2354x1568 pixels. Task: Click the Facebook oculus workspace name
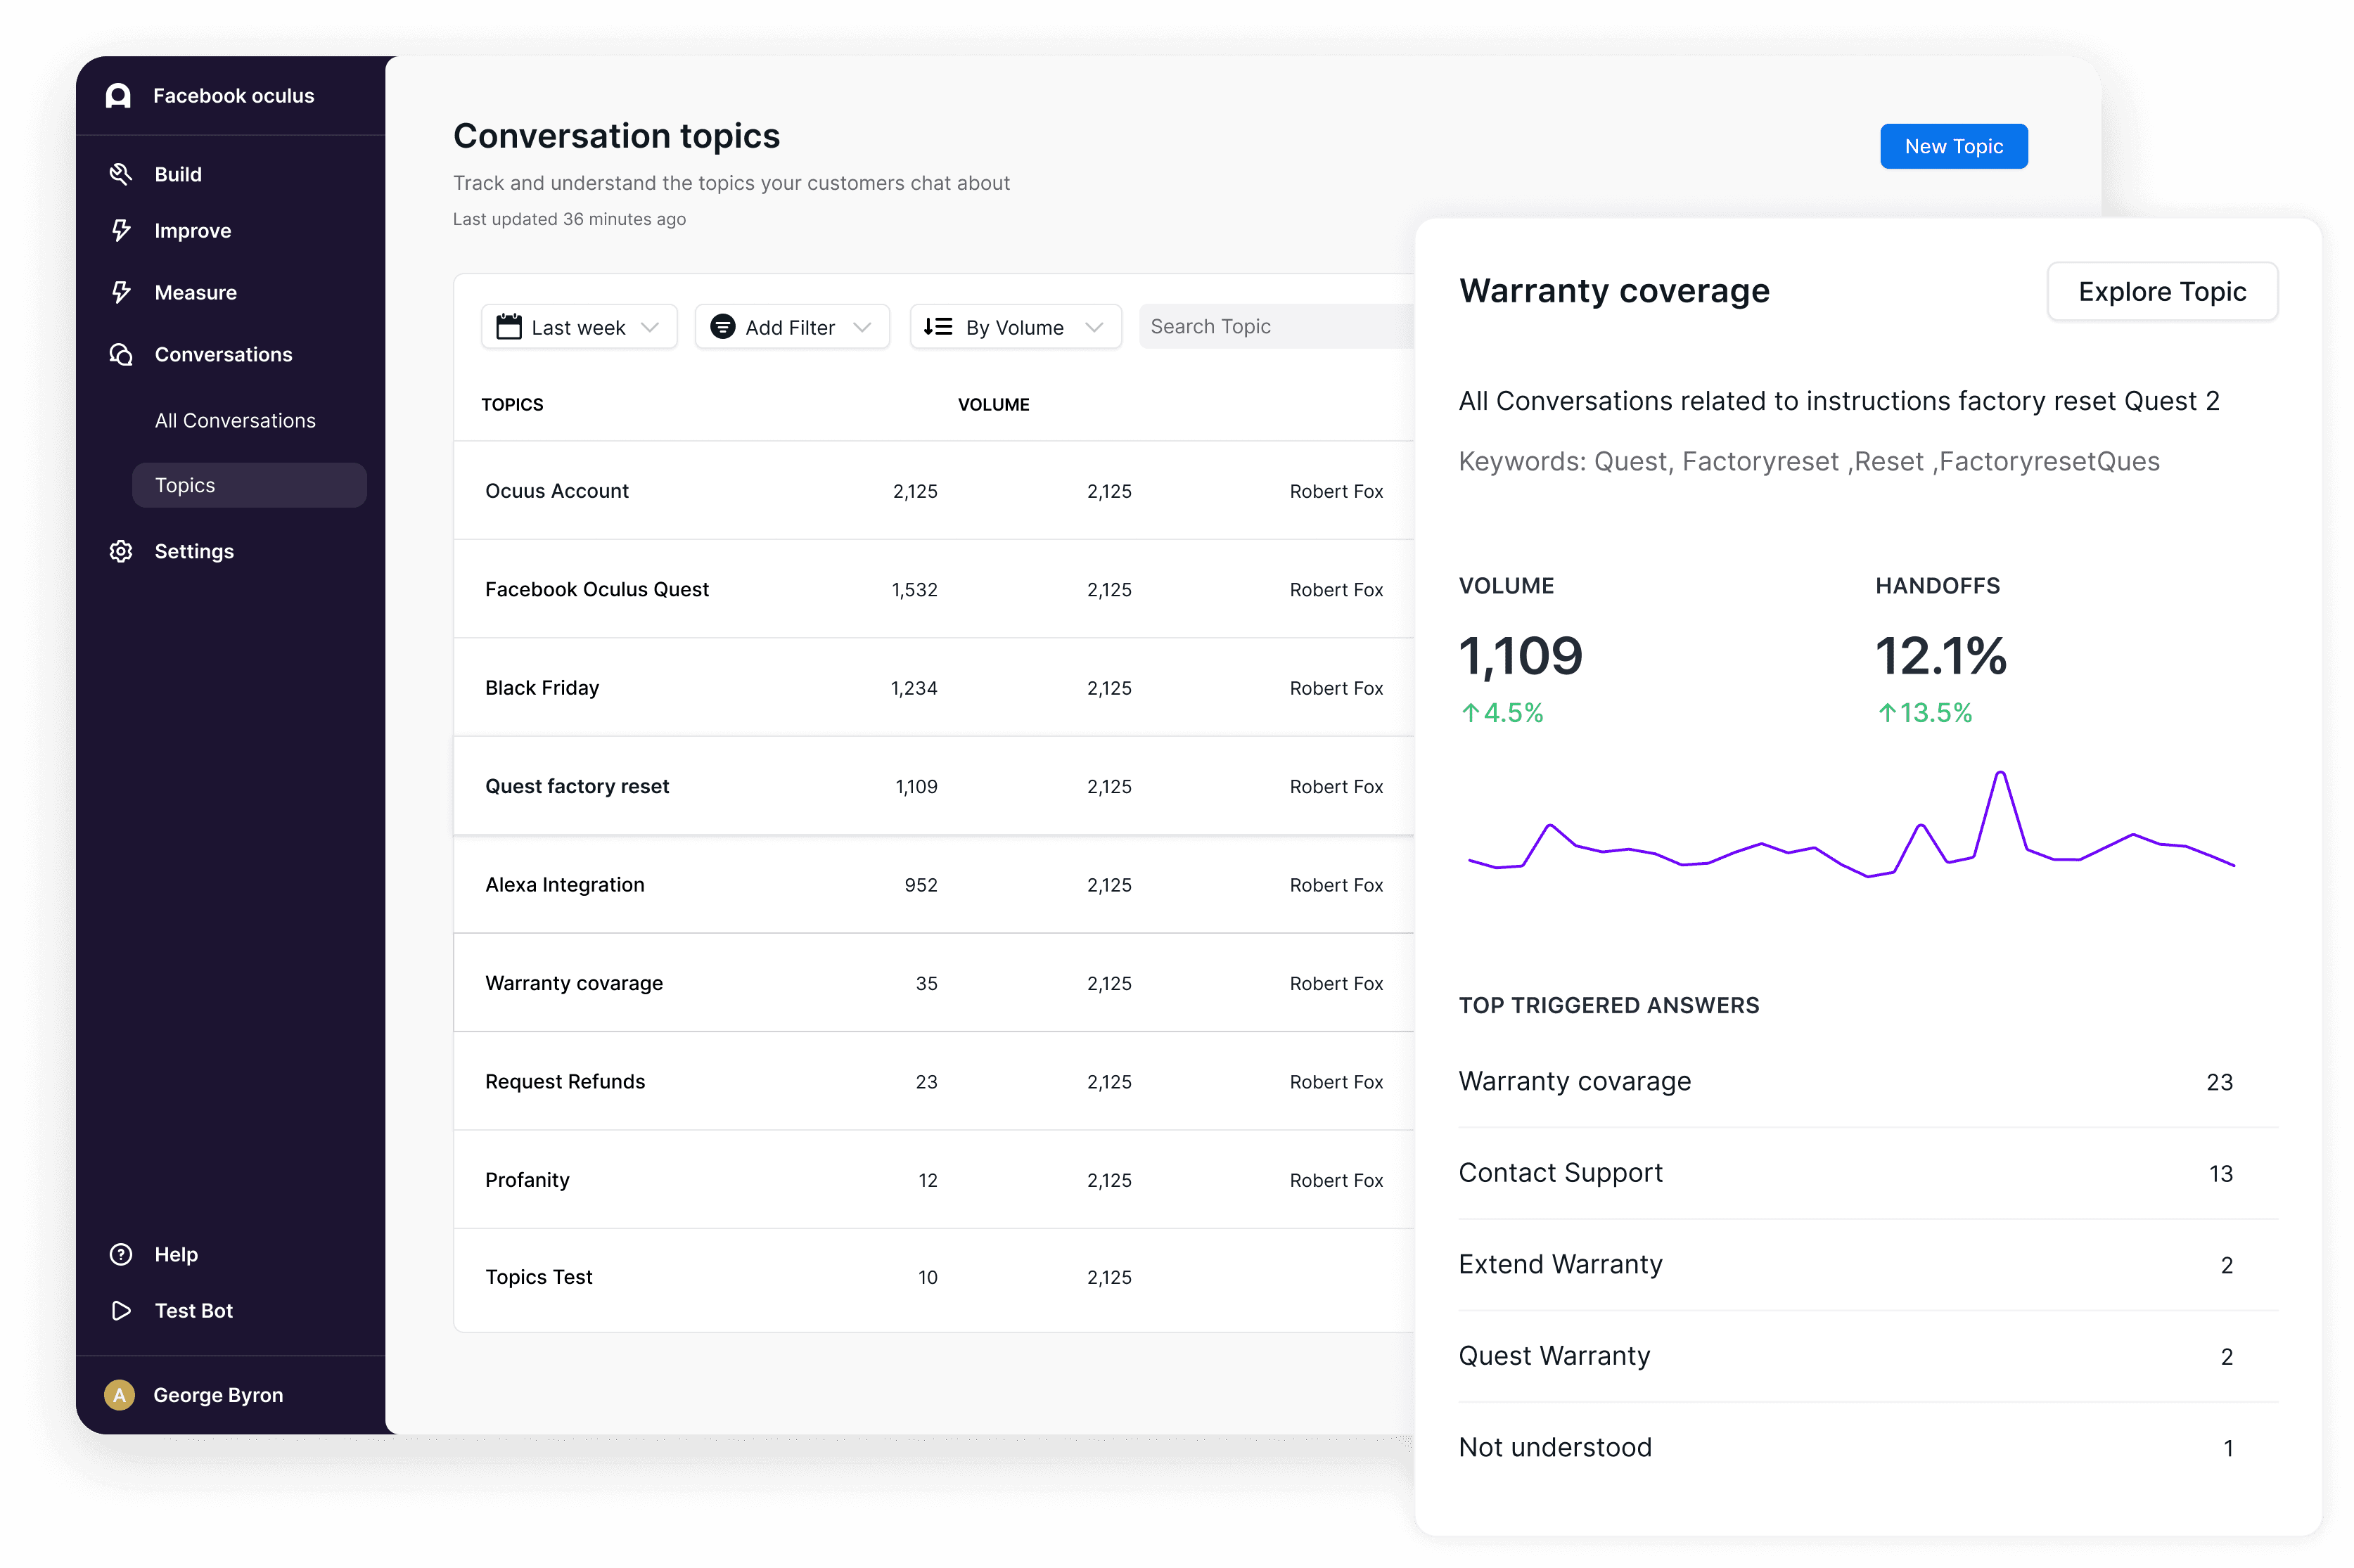234,96
